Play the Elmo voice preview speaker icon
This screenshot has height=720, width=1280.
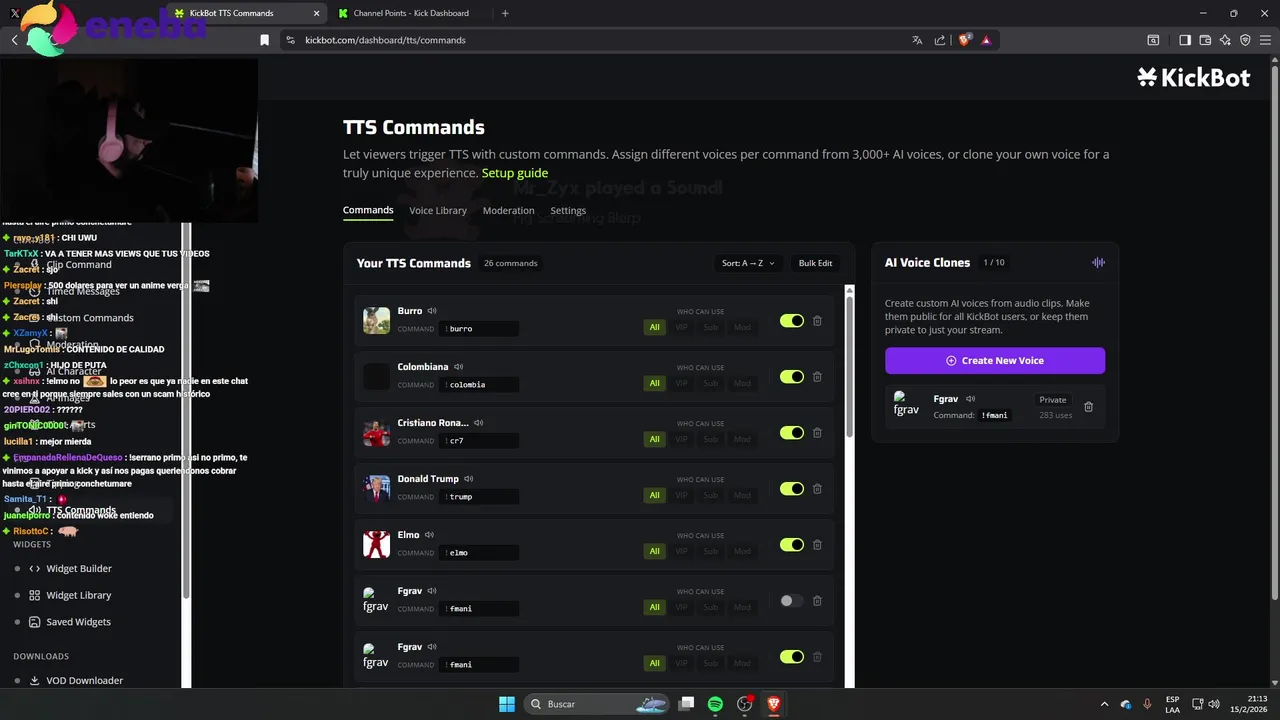coord(429,535)
